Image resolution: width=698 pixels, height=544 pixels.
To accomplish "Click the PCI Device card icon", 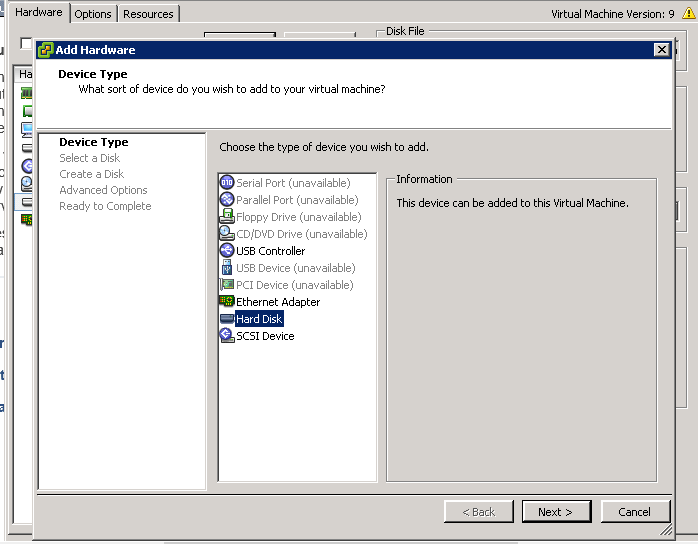I will point(227,284).
